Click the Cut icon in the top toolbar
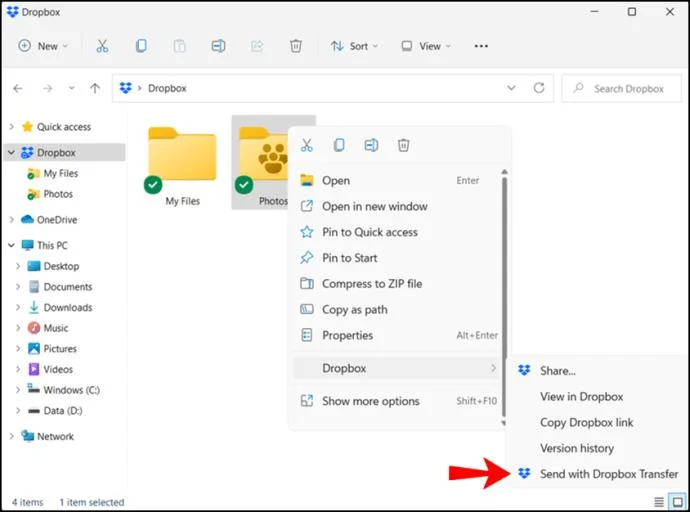The width and height of the screenshot is (690, 512). pos(102,46)
